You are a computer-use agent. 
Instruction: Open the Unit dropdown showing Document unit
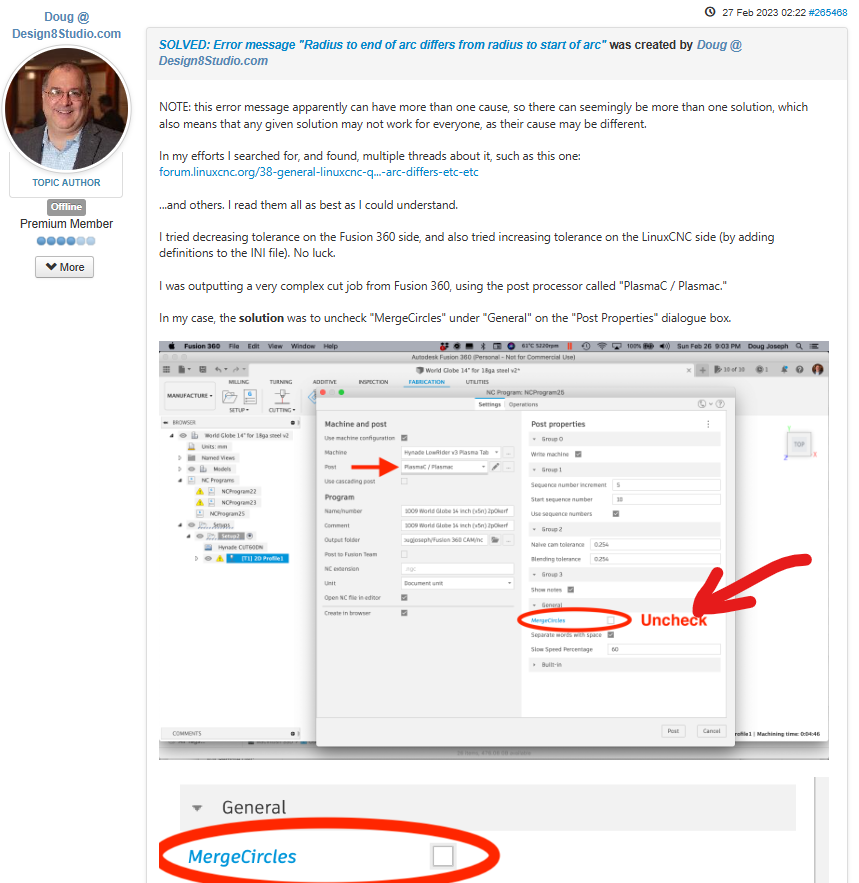(457, 583)
